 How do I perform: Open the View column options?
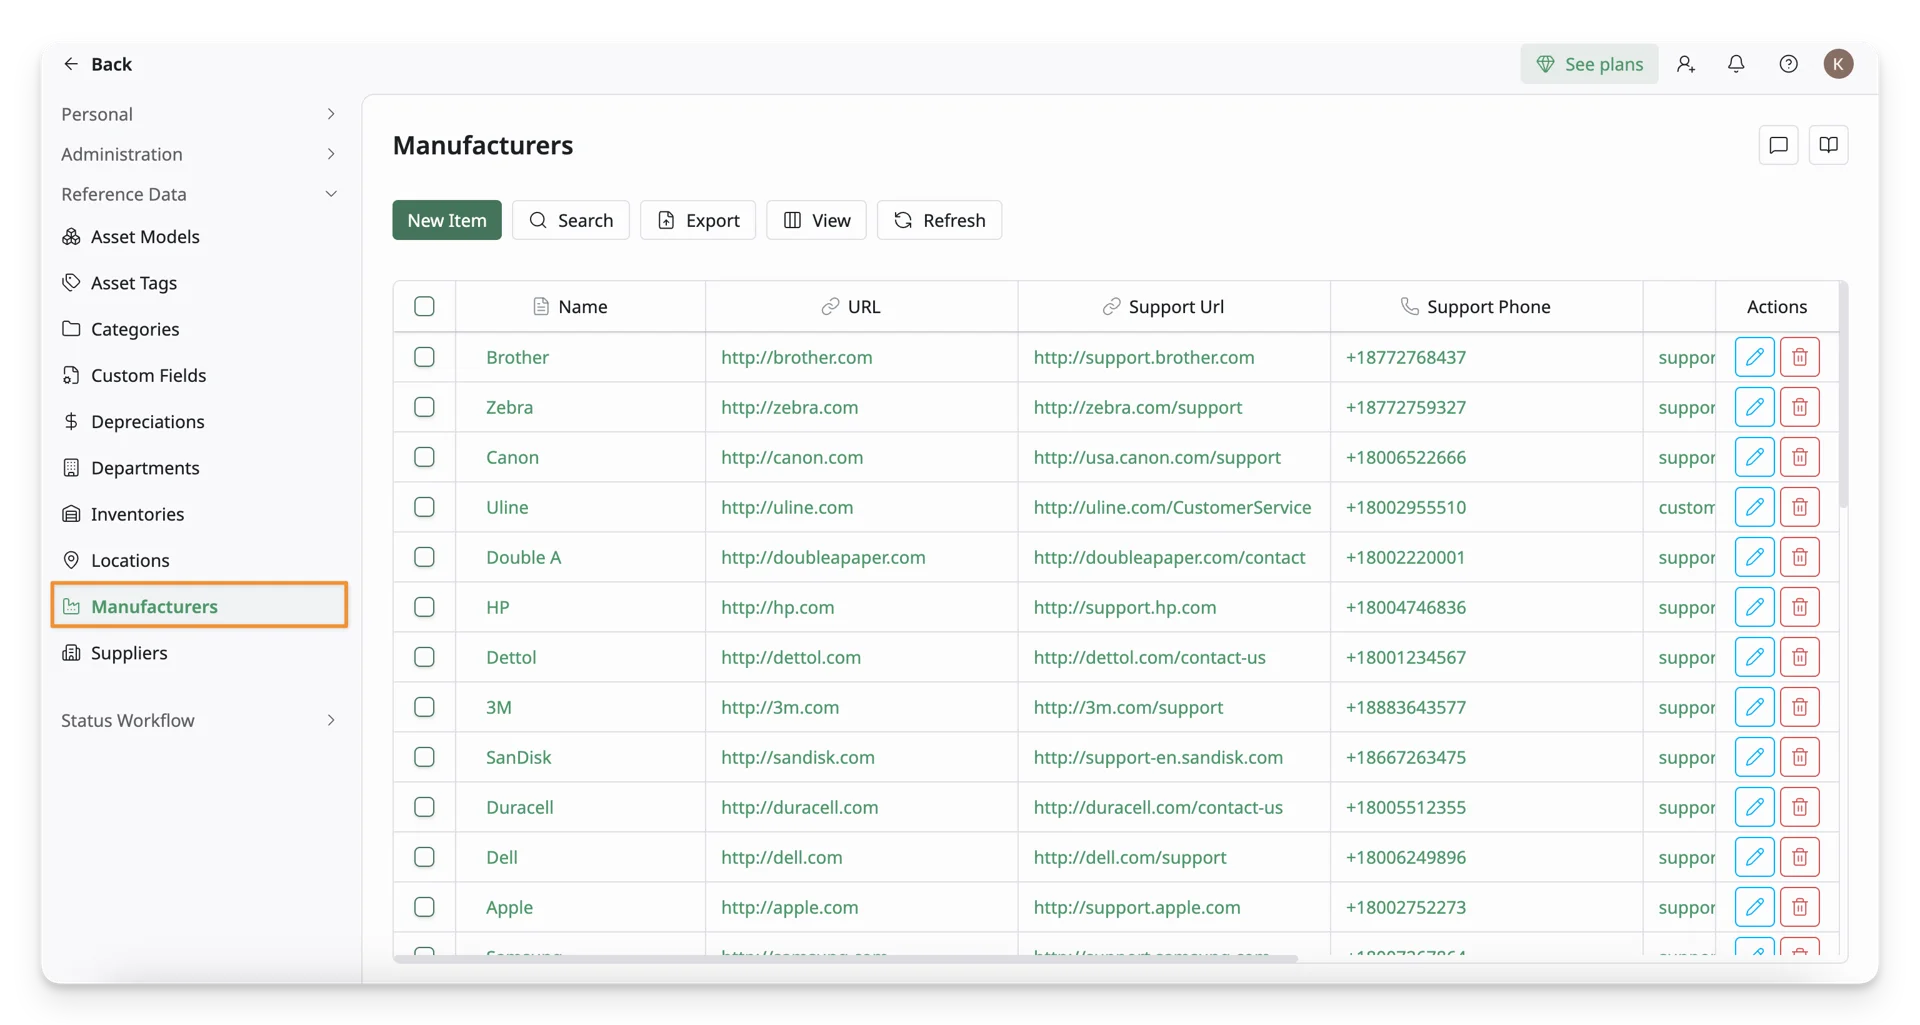click(x=817, y=220)
